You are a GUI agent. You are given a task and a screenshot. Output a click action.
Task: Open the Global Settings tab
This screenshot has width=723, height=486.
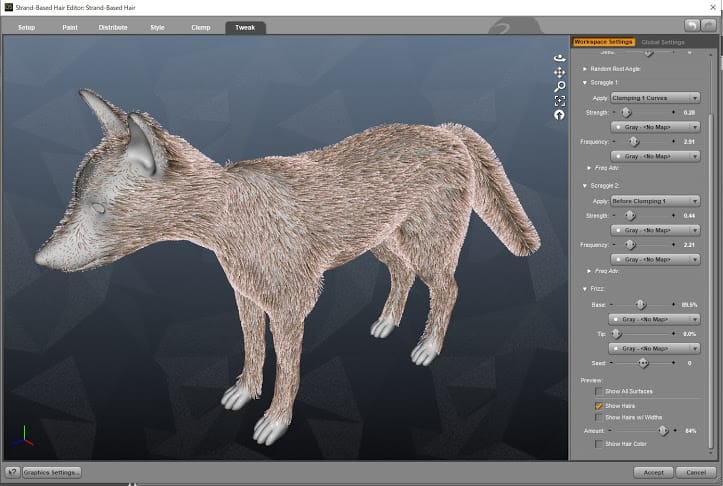coord(663,42)
